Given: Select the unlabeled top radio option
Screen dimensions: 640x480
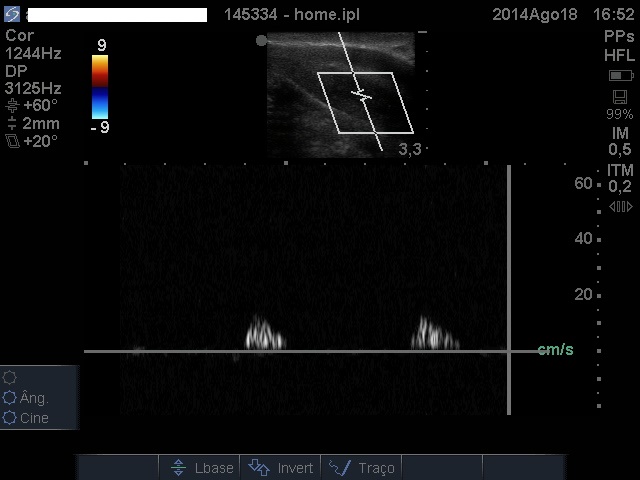Looking at the screenshot, I should [x=11, y=378].
